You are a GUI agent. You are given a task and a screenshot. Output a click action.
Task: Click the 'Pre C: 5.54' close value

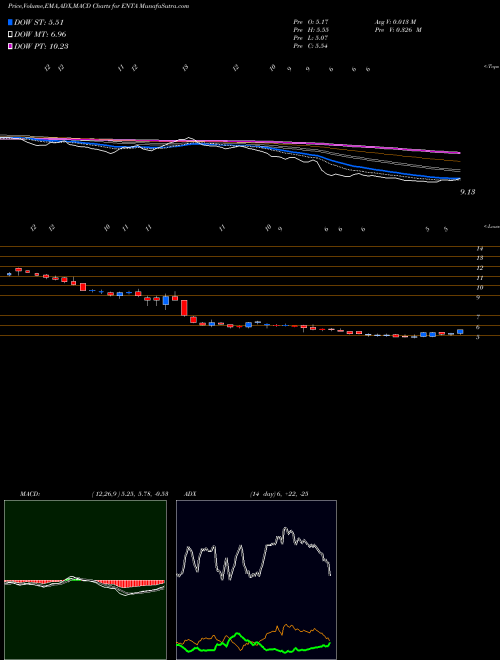coord(311,46)
